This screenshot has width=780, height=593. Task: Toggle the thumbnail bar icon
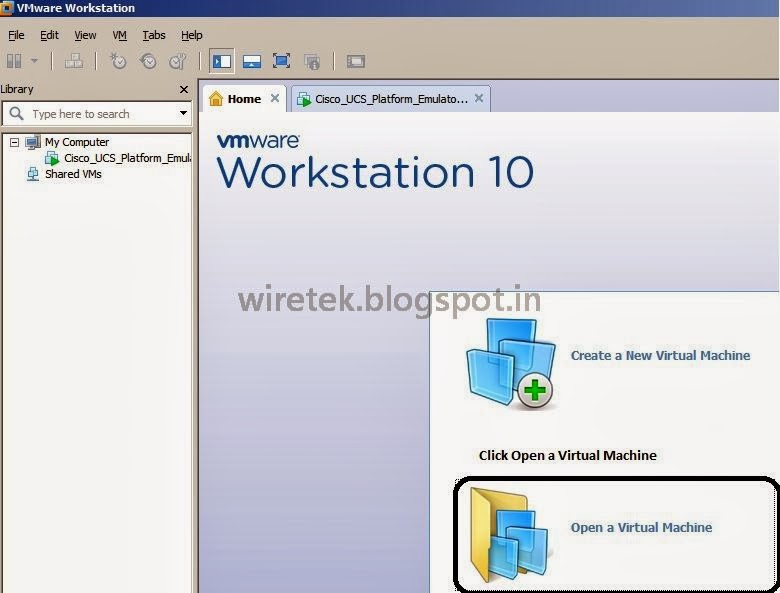click(x=252, y=61)
